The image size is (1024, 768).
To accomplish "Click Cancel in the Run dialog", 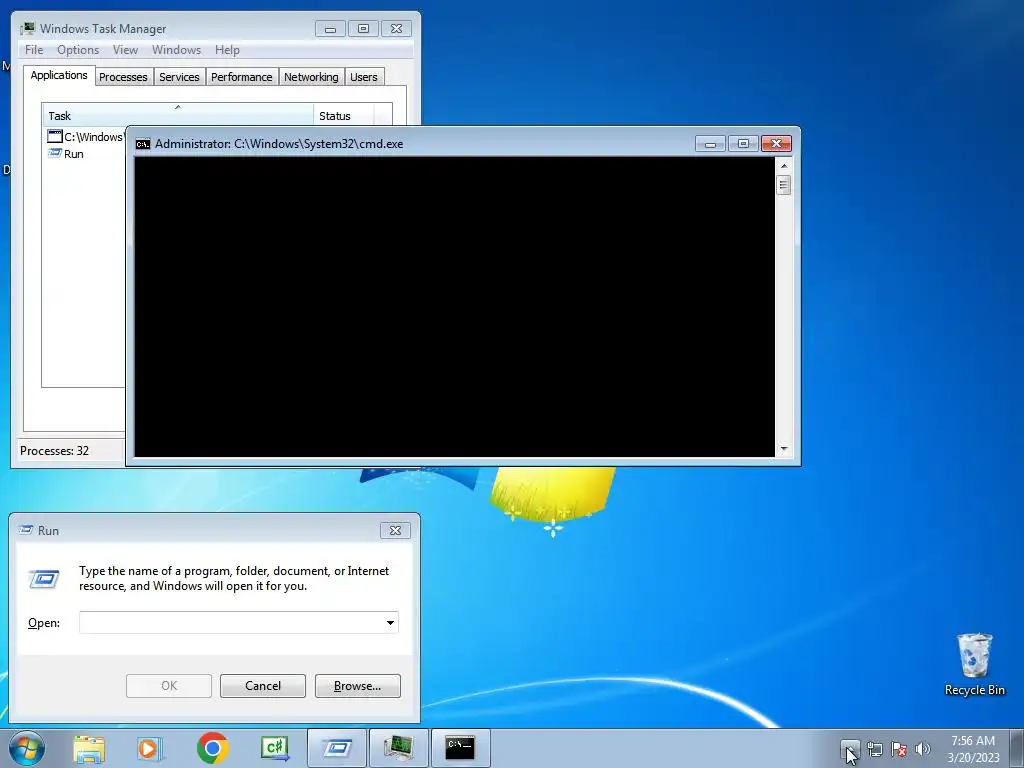I will [263, 686].
